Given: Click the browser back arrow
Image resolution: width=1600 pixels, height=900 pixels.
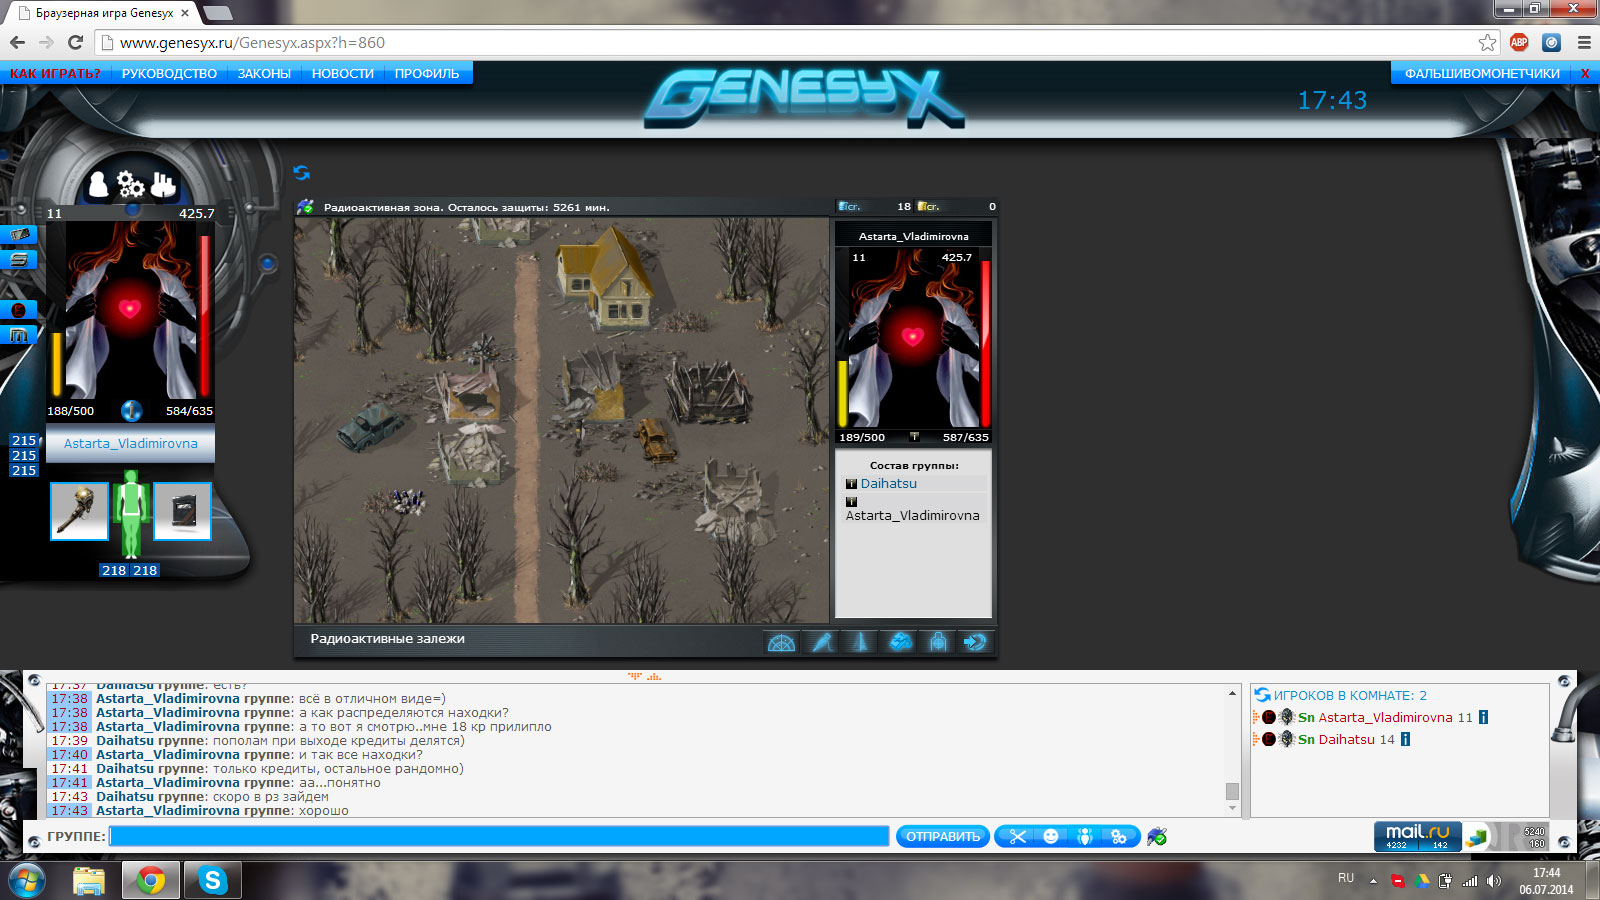Looking at the screenshot, I should (17, 42).
